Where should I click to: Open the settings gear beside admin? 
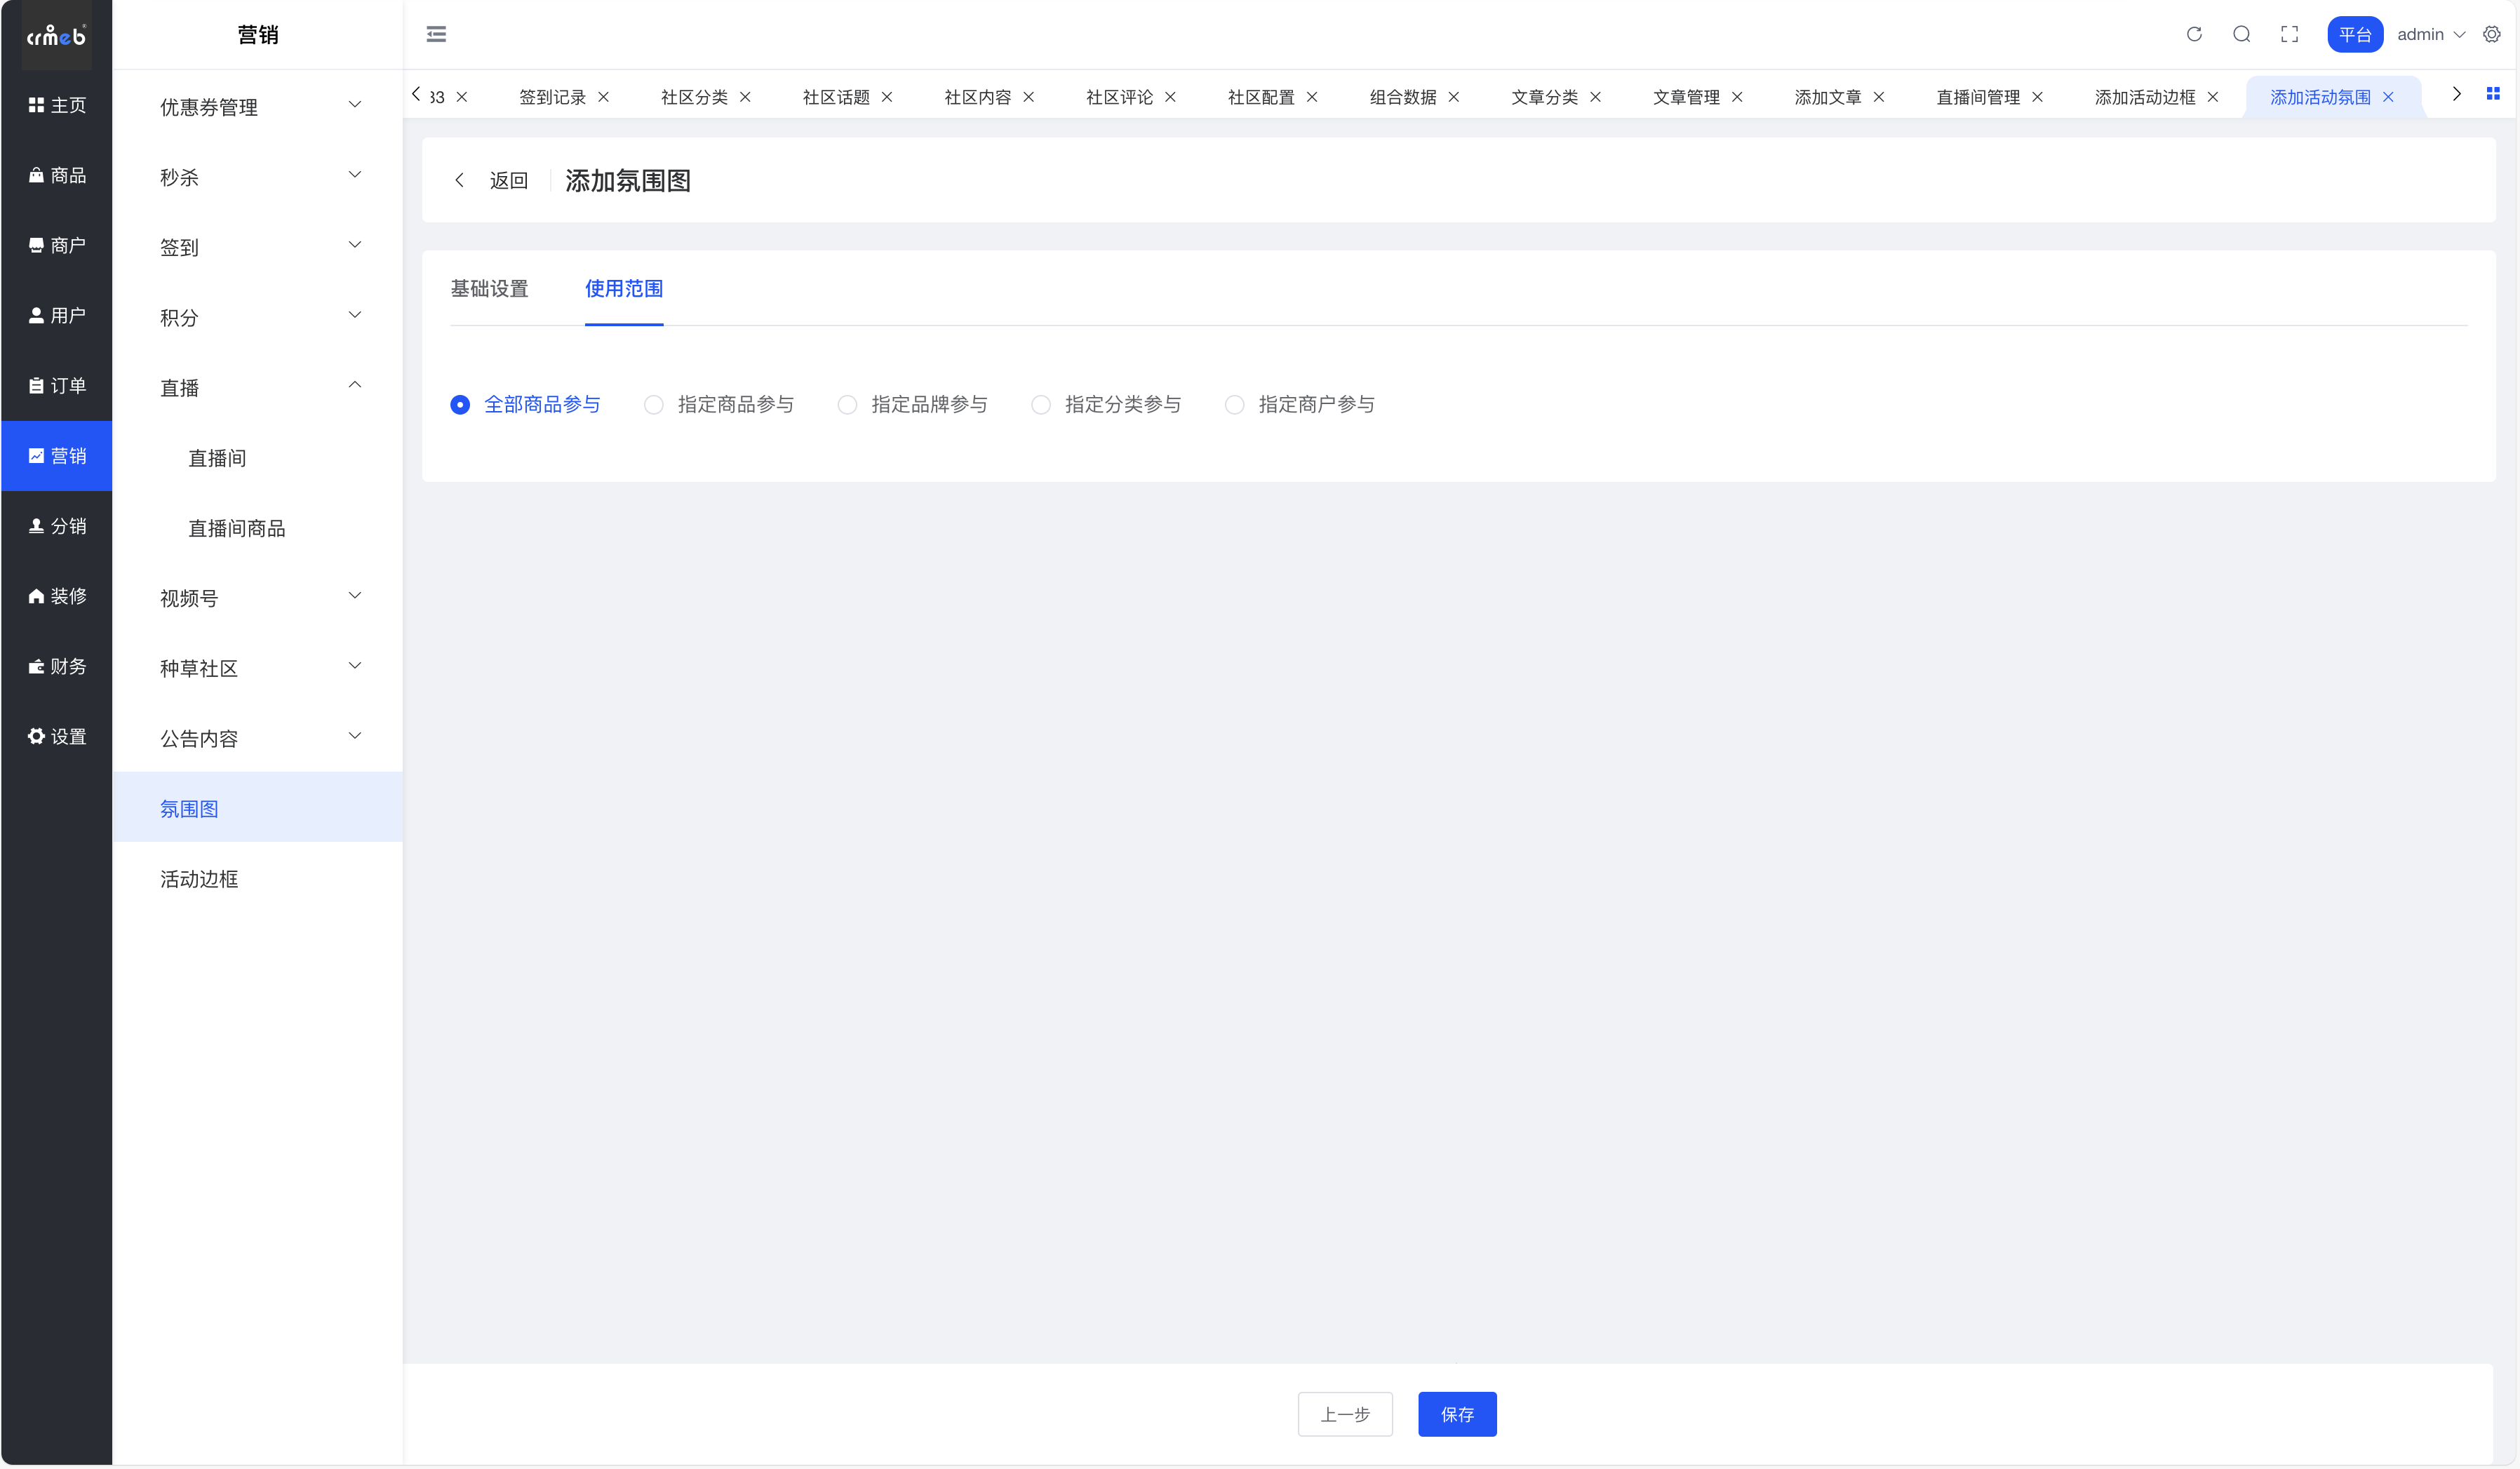[x=2491, y=34]
